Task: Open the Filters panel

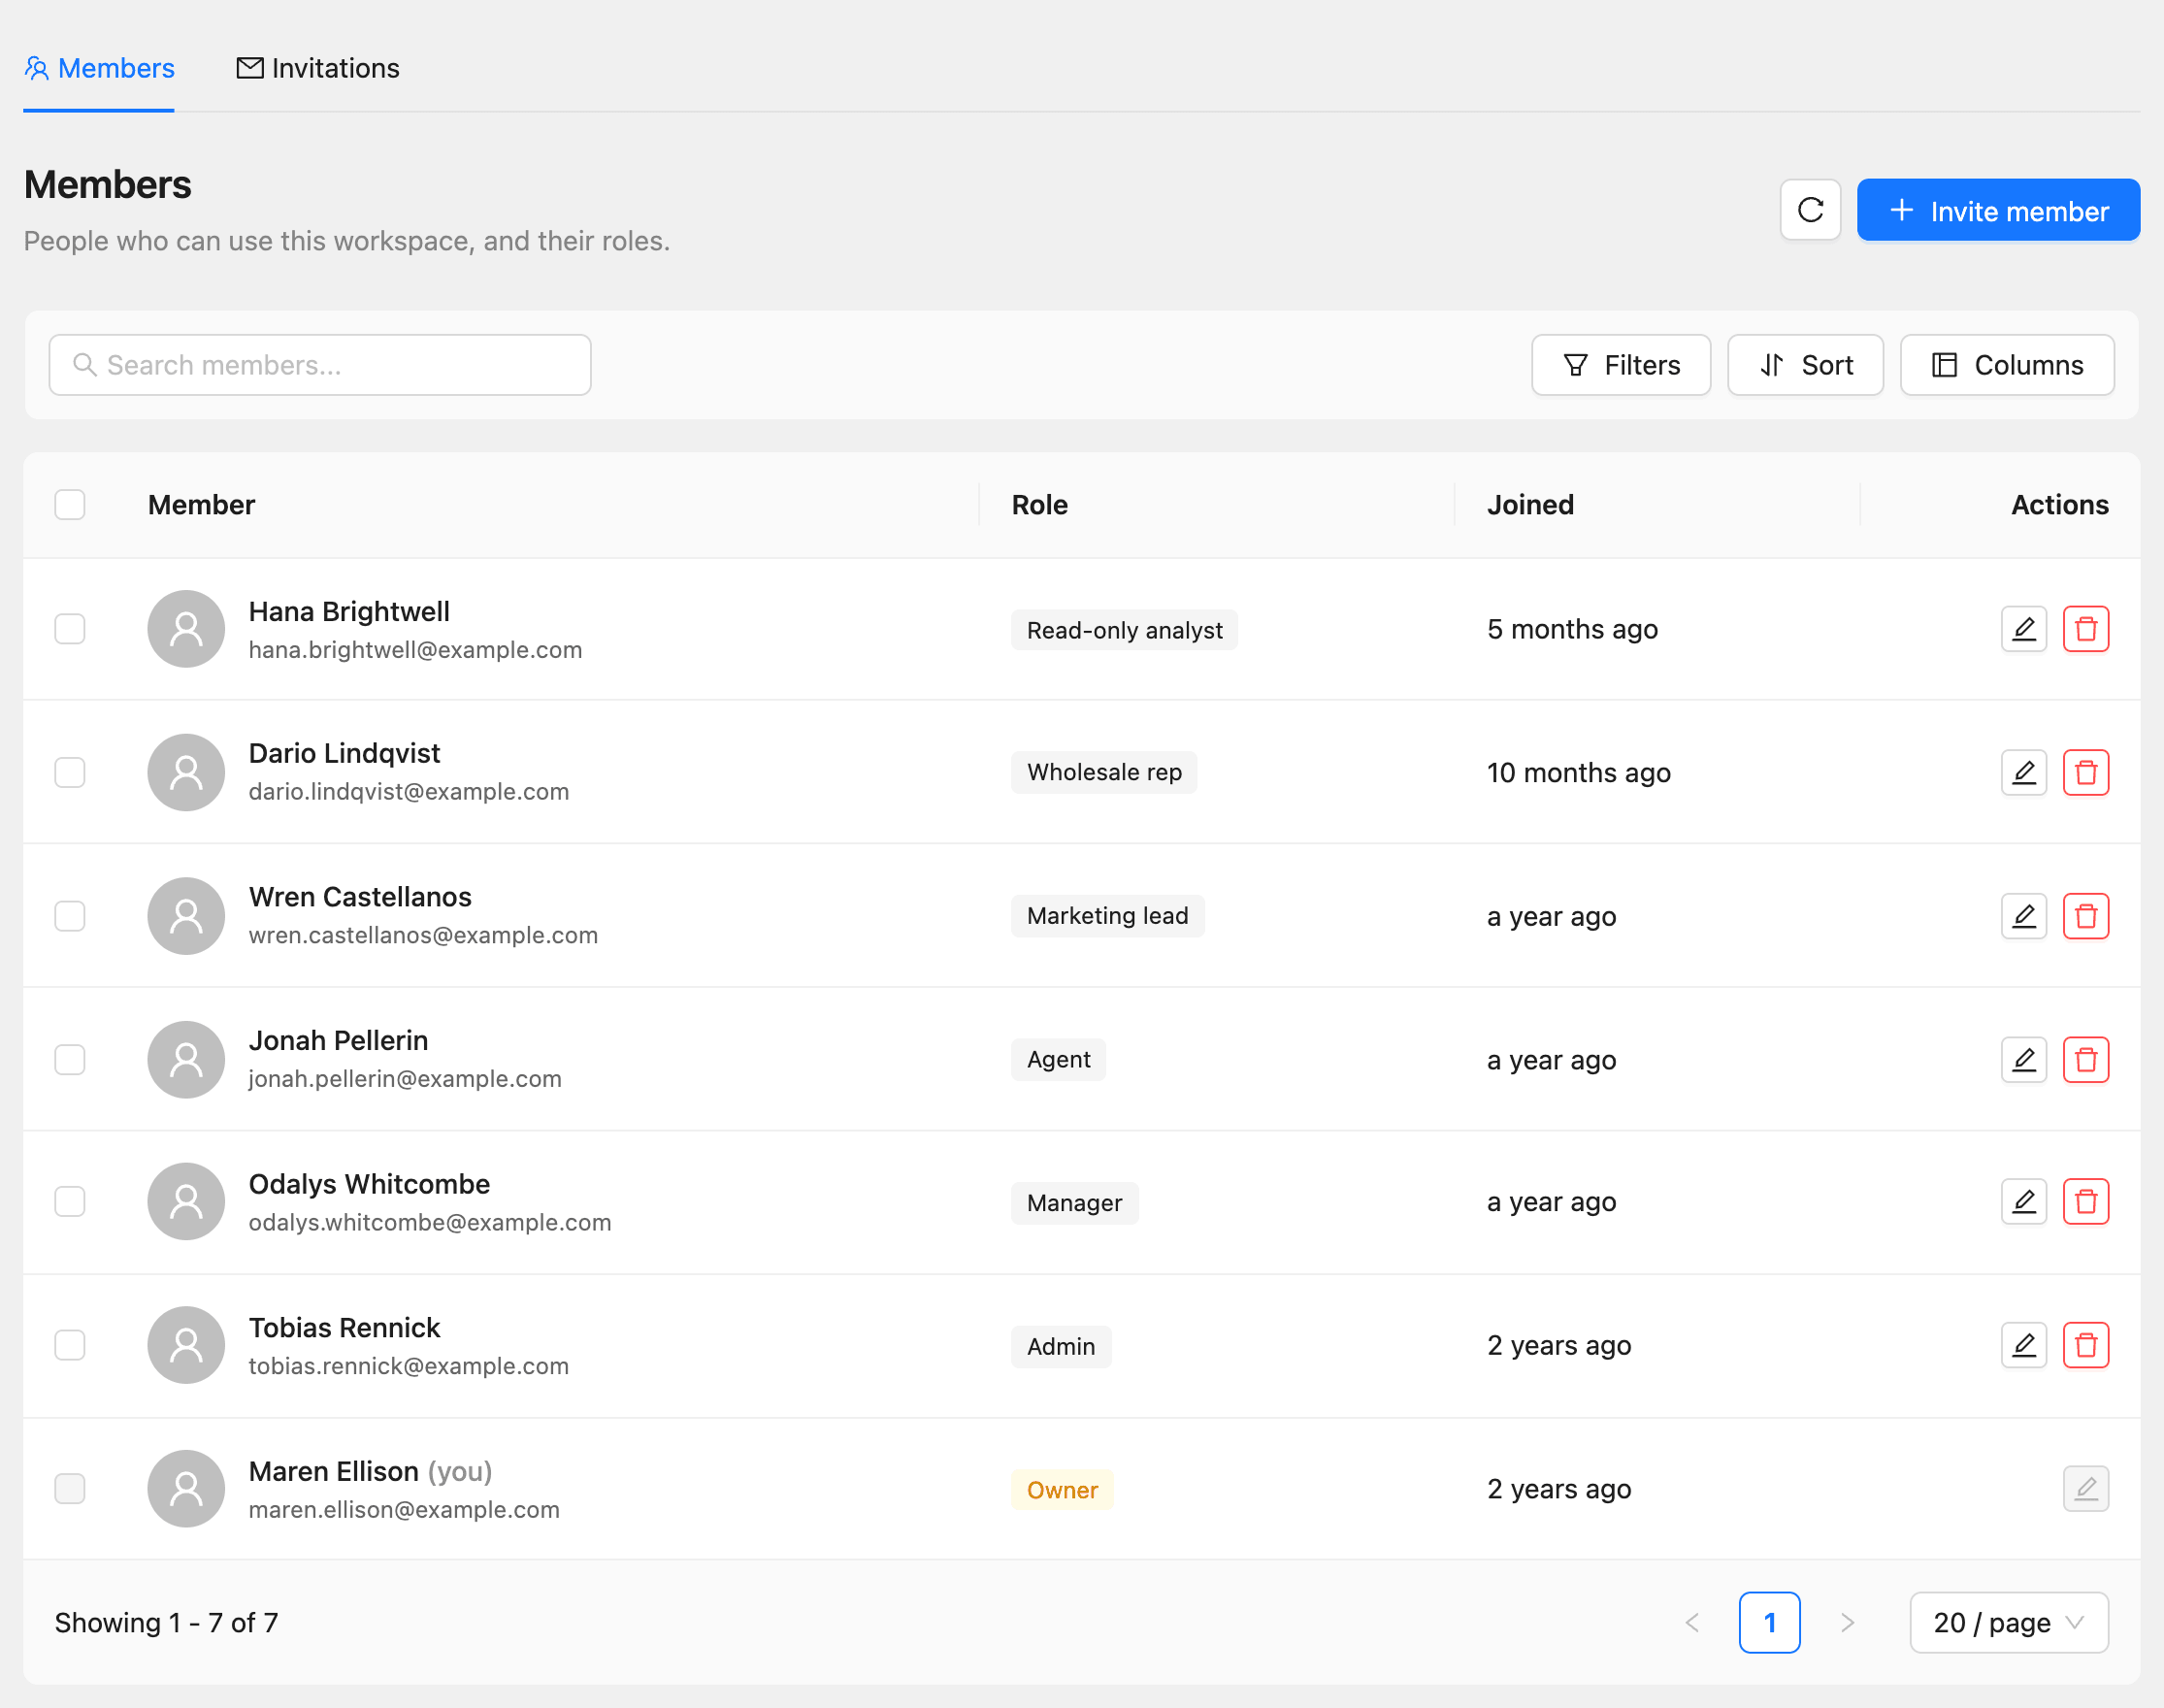Action: click(x=1621, y=365)
